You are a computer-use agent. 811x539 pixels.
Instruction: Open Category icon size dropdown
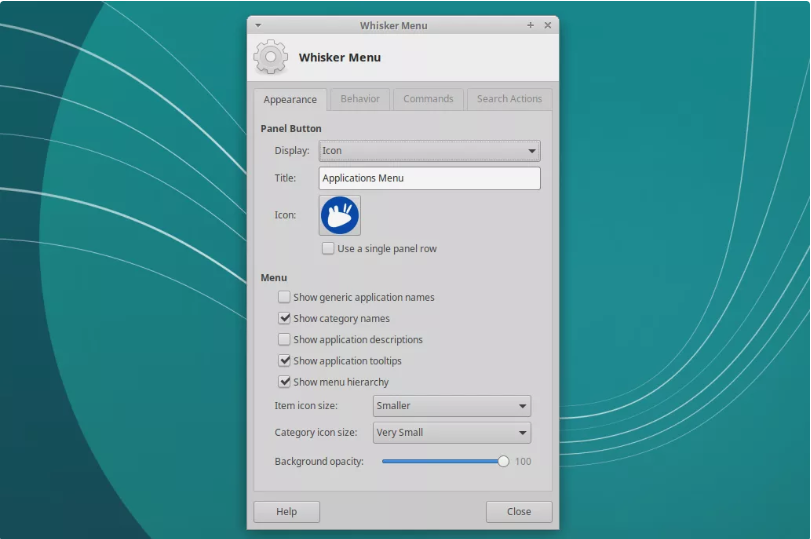tap(452, 432)
